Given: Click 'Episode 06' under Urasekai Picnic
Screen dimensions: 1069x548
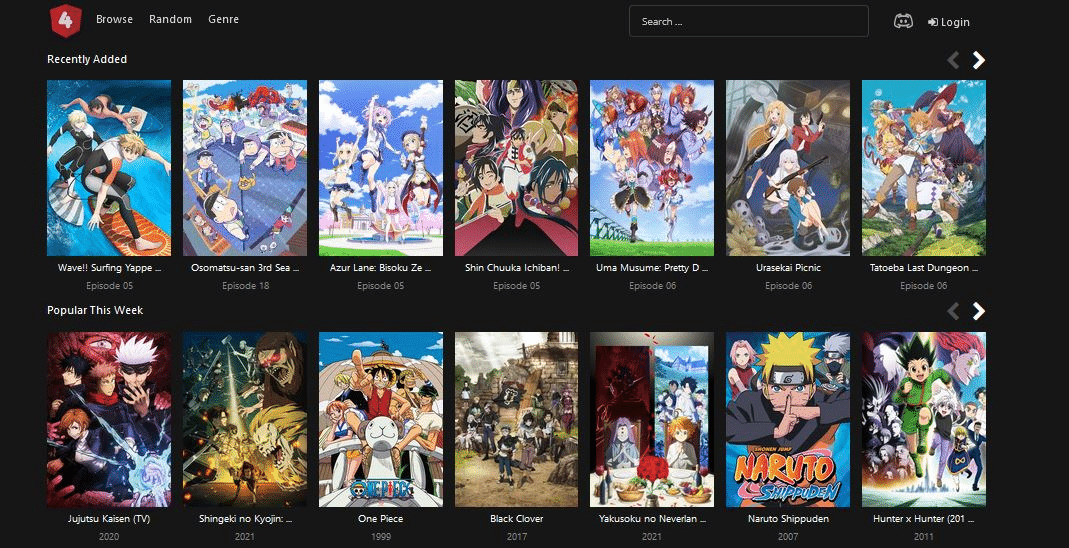Looking at the screenshot, I should (788, 286).
